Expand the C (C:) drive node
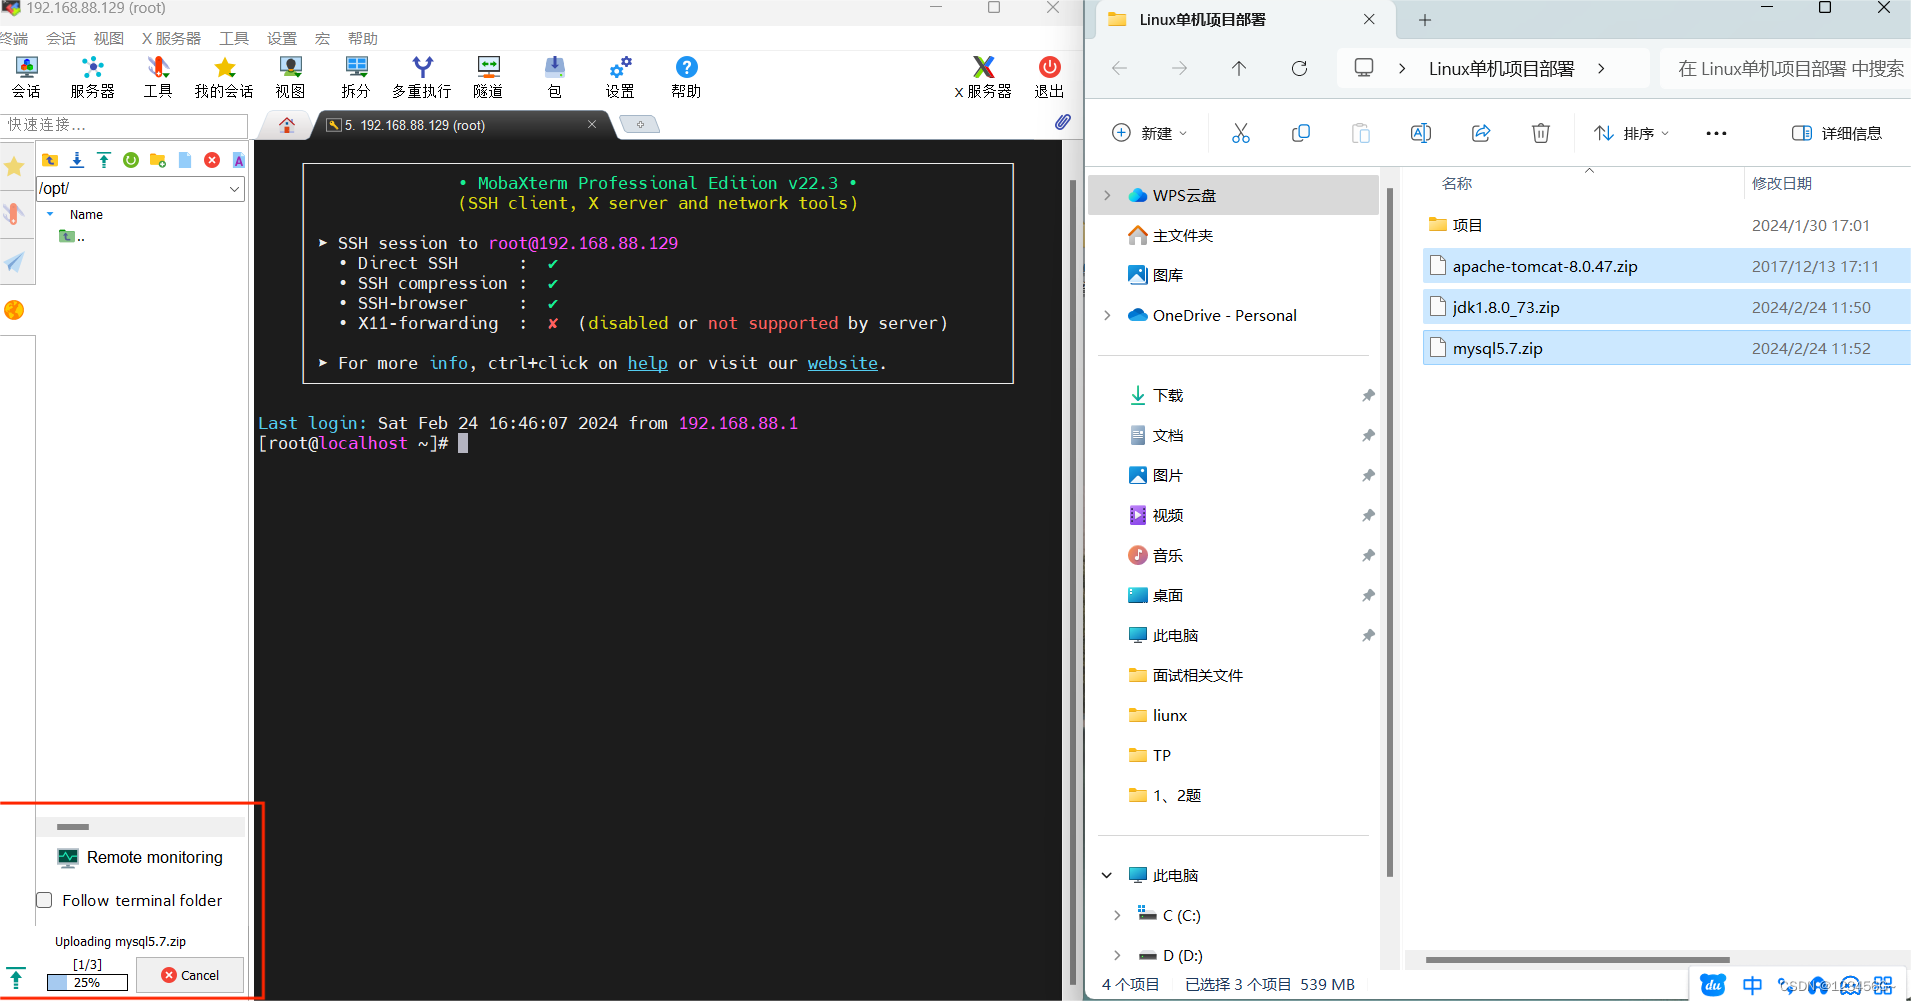Screen dimensions: 1911x1001 pyautogui.click(x=1117, y=915)
